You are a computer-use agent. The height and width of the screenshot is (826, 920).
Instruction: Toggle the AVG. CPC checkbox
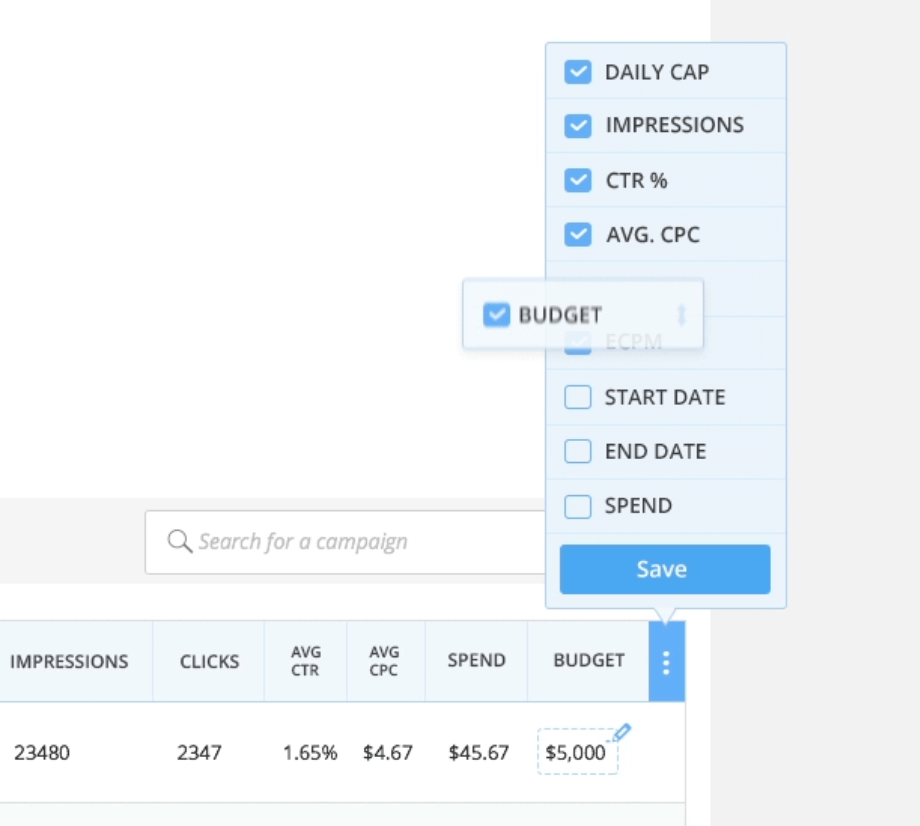[577, 234]
